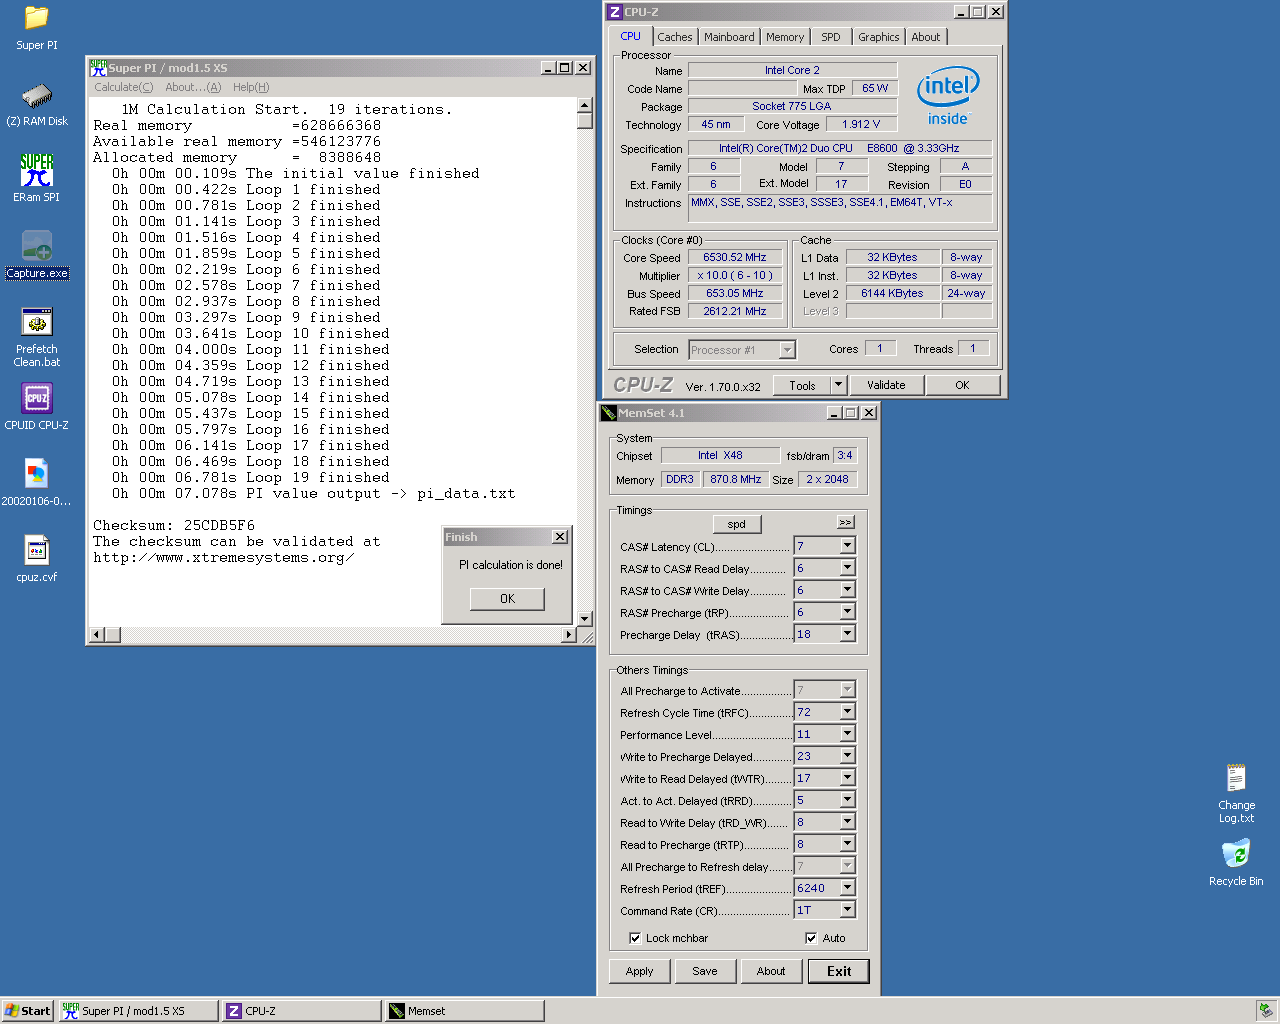Toggle the Lock mchbar checkbox

635,938
